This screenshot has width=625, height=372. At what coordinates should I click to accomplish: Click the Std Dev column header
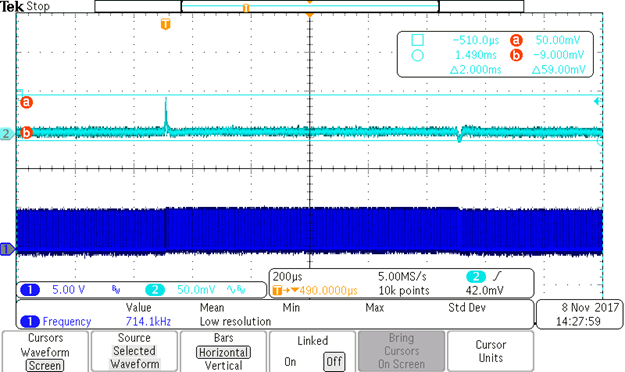tap(467, 307)
